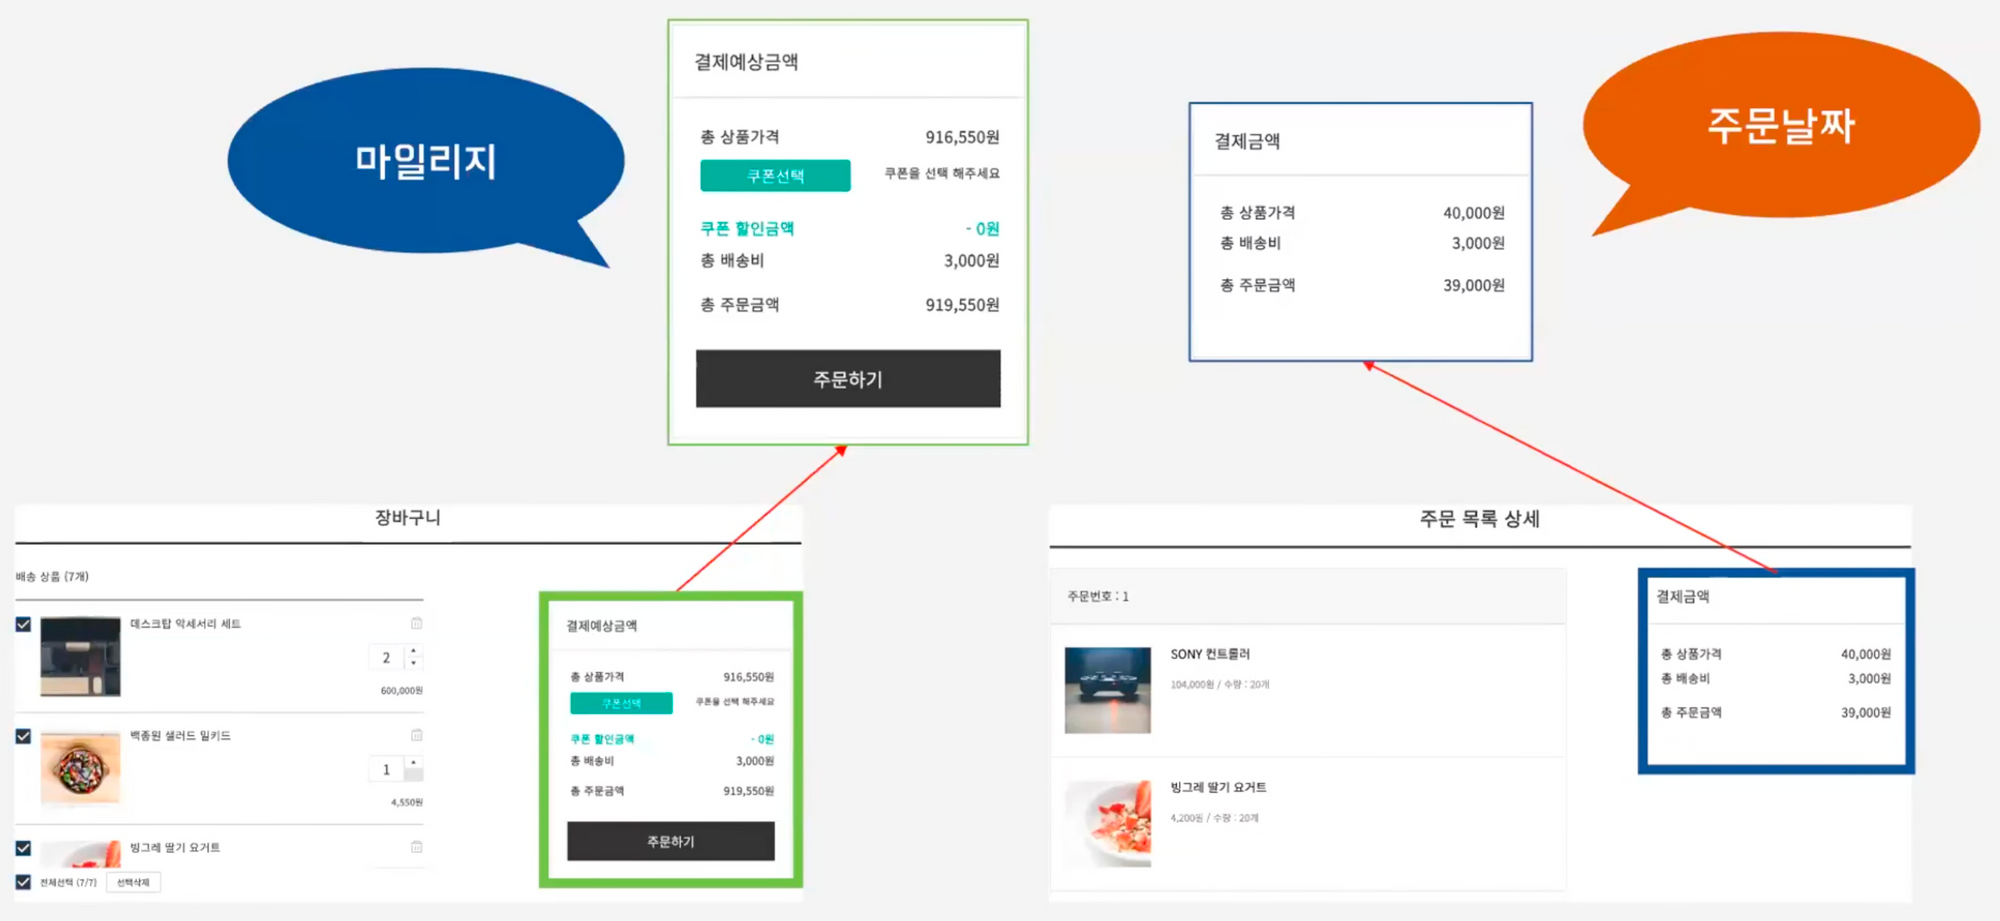Viewport: 2000px width, 921px height.
Task: Click the 장바구니 page heading
Action: [x=408, y=517]
